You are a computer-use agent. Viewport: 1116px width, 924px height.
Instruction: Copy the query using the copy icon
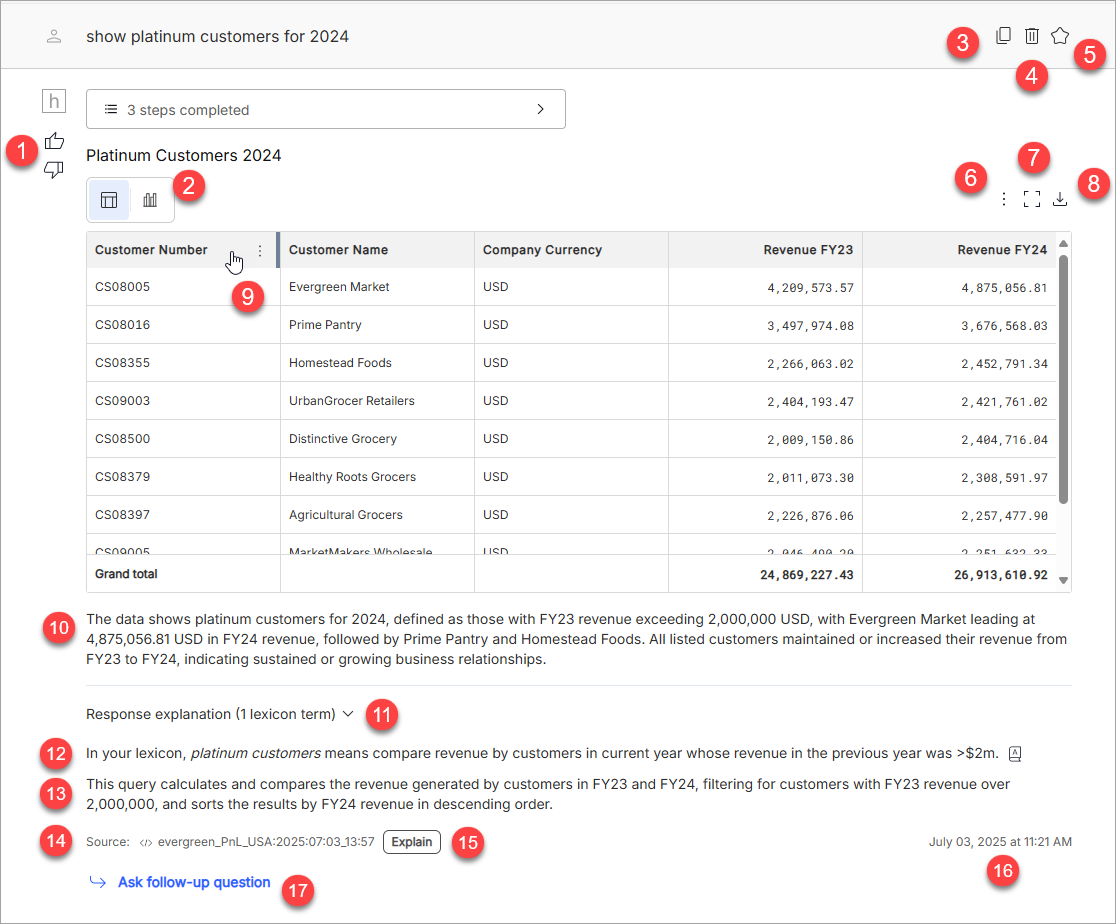tap(1003, 36)
